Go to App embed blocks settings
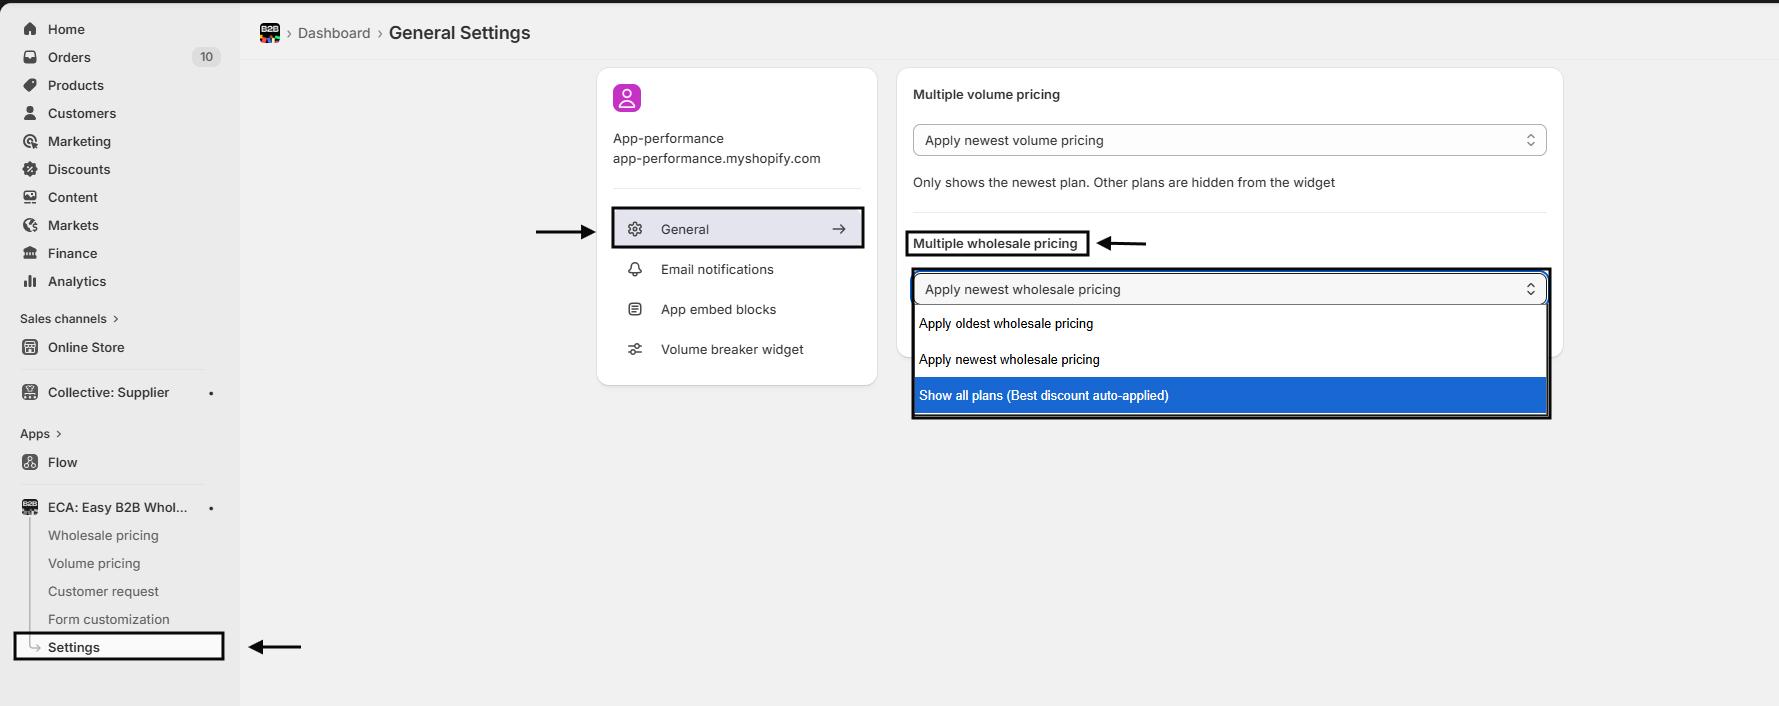Viewport: 1779px width, 706px height. coord(717,309)
